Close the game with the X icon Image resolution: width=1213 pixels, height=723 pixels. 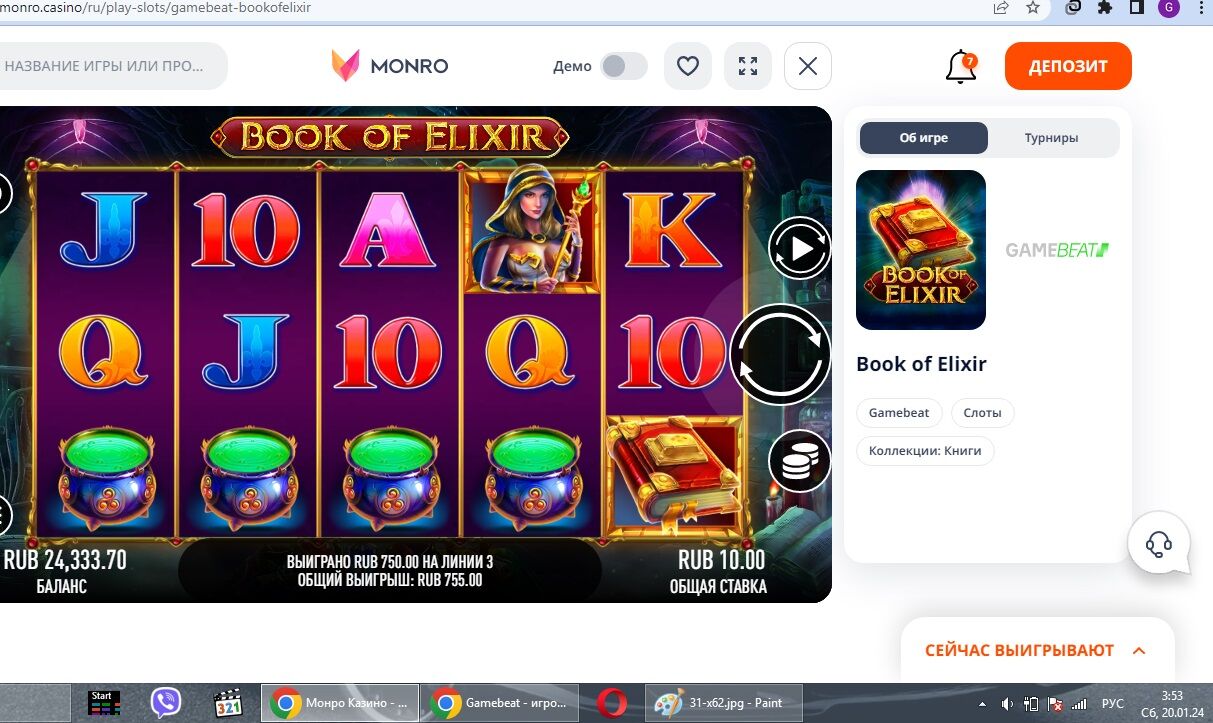[808, 66]
